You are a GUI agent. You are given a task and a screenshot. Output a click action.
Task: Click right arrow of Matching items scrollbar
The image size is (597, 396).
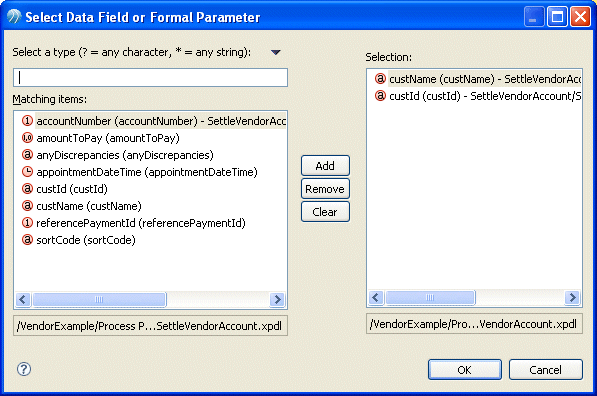click(x=277, y=300)
